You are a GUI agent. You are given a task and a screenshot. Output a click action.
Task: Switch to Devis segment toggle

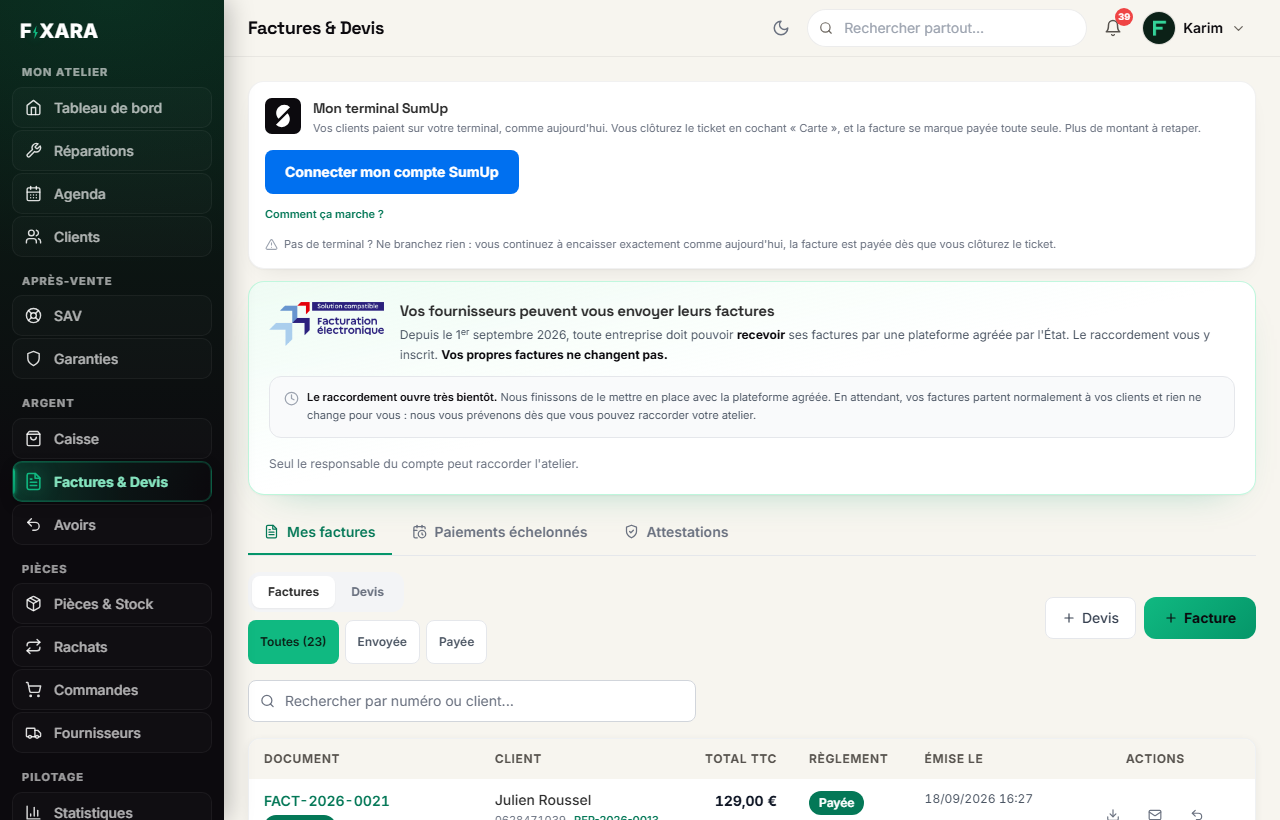pyautogui.click(x=367, y=592)
